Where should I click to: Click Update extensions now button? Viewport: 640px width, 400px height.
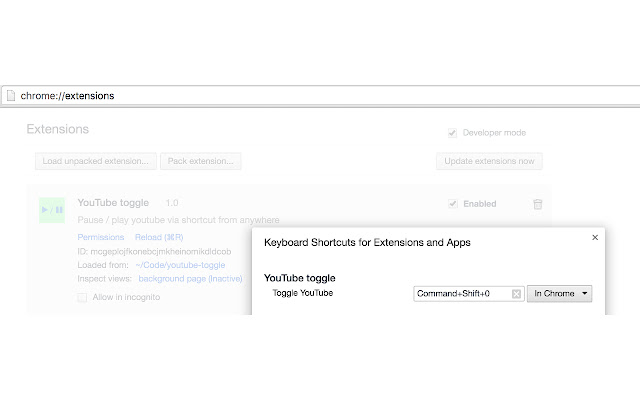click(x=489, y=161)
